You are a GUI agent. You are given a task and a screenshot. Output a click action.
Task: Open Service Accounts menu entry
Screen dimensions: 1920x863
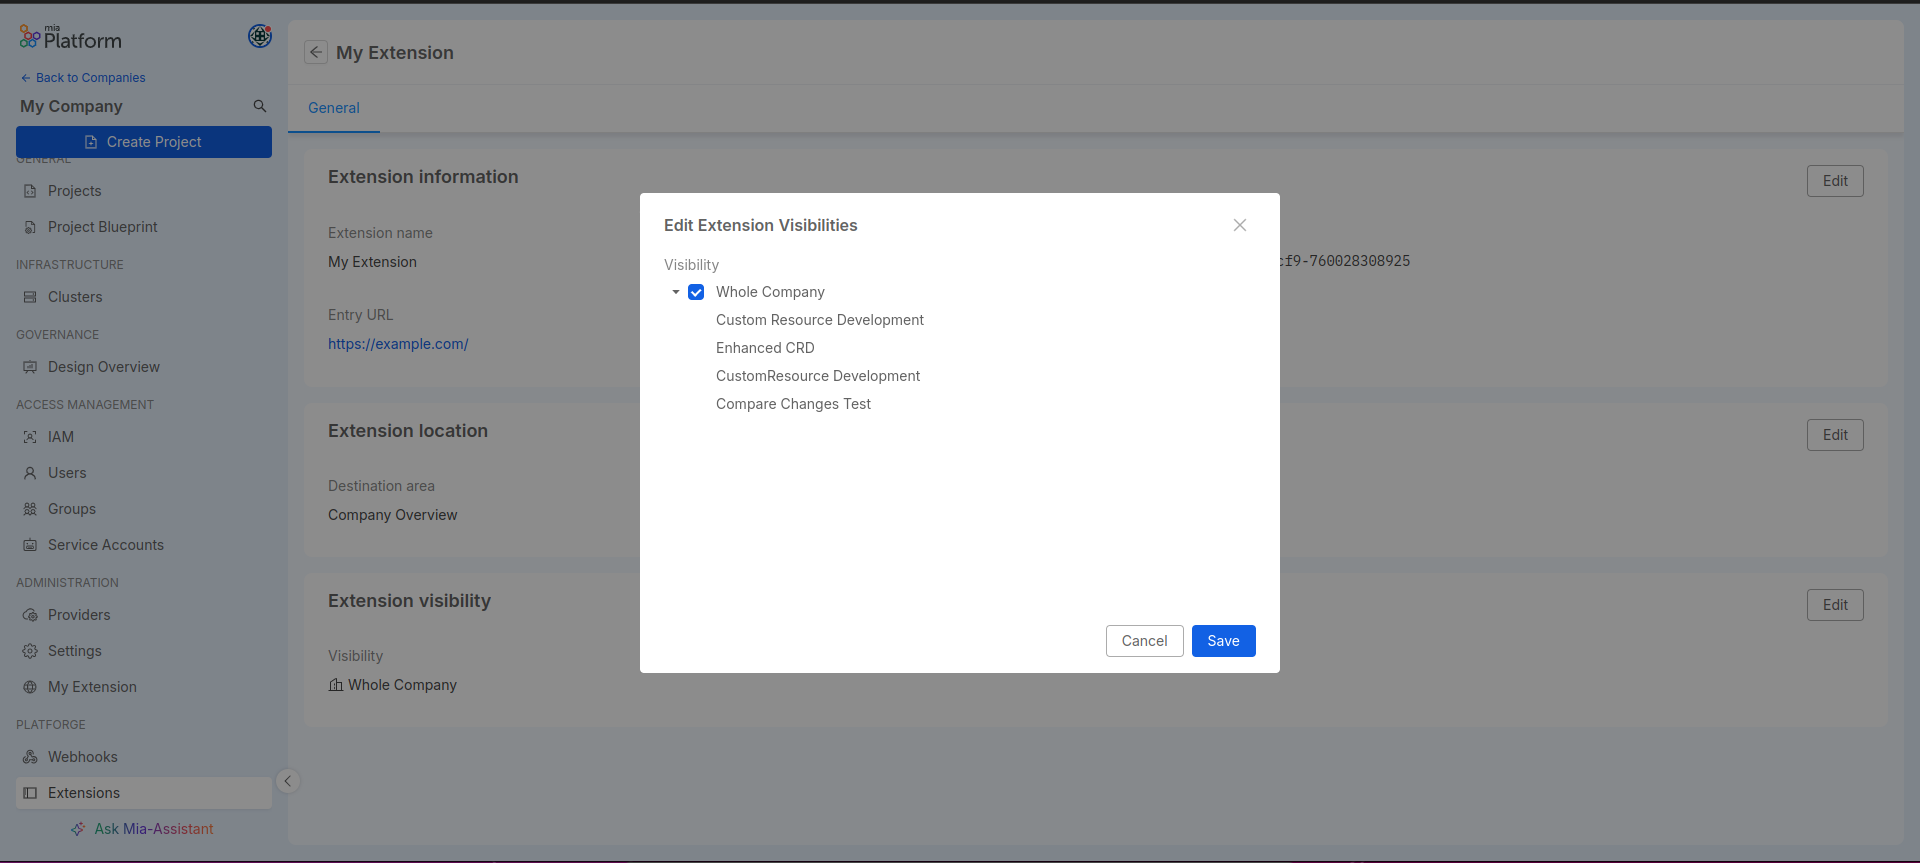click(144, 545)
